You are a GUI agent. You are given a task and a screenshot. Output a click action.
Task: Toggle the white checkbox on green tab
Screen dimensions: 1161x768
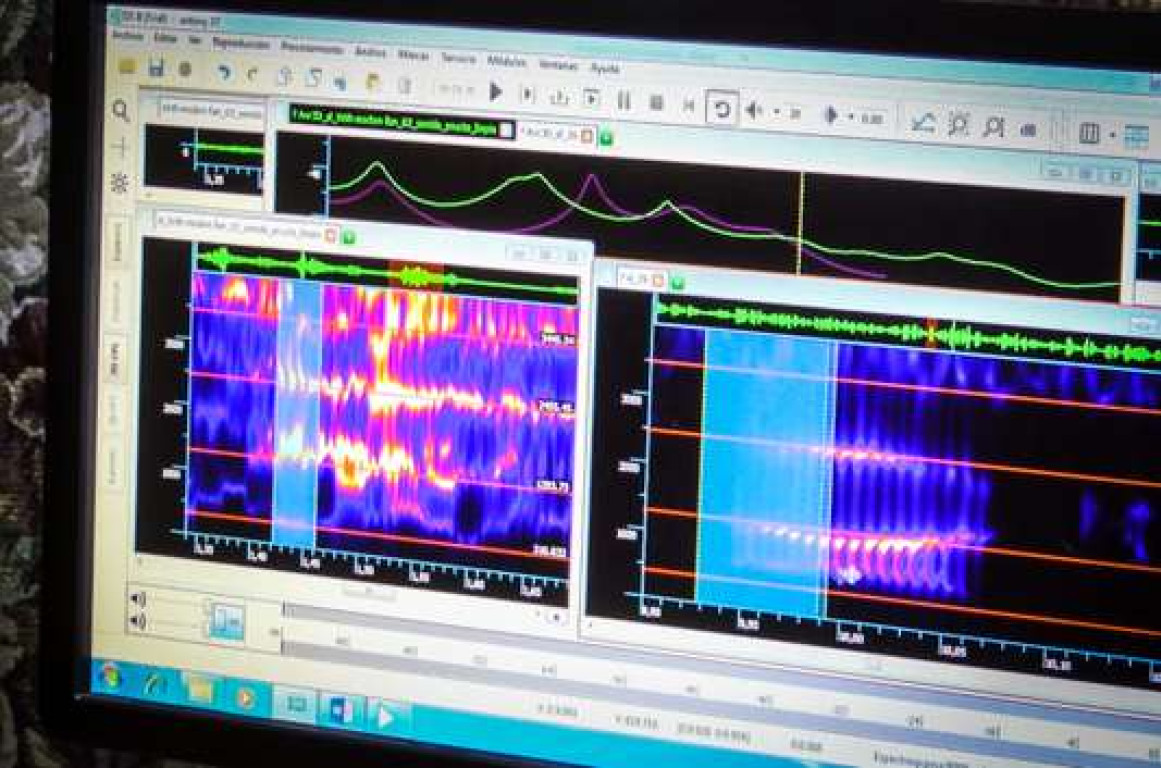pos(507,129)
